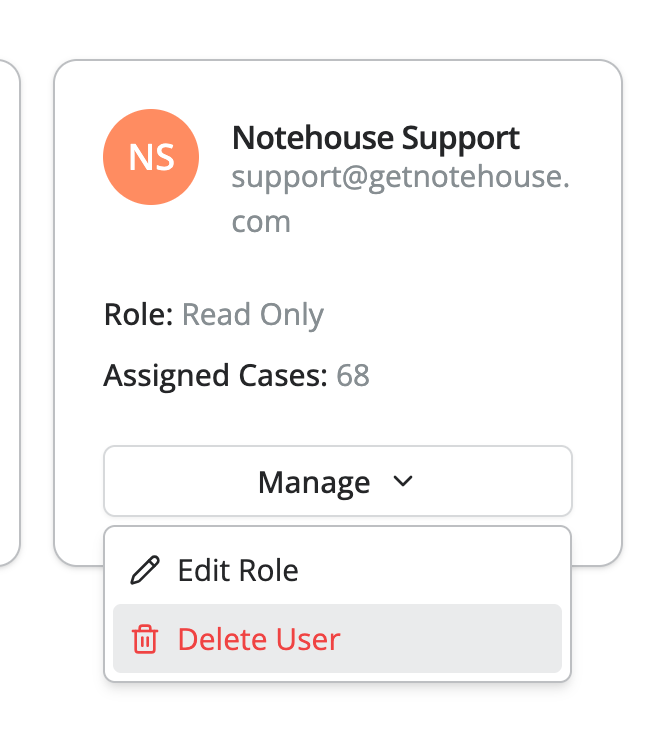Click the Read Only role value
The height and width of the screenshot is (732, 672).
click(253, 315)
